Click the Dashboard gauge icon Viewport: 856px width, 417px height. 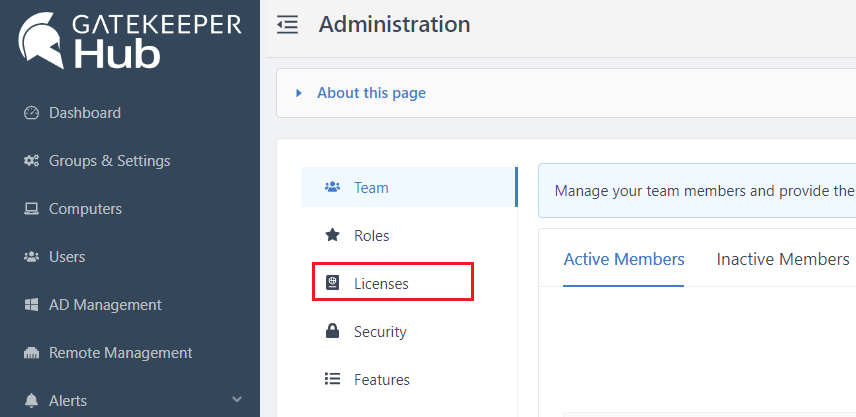31,113
